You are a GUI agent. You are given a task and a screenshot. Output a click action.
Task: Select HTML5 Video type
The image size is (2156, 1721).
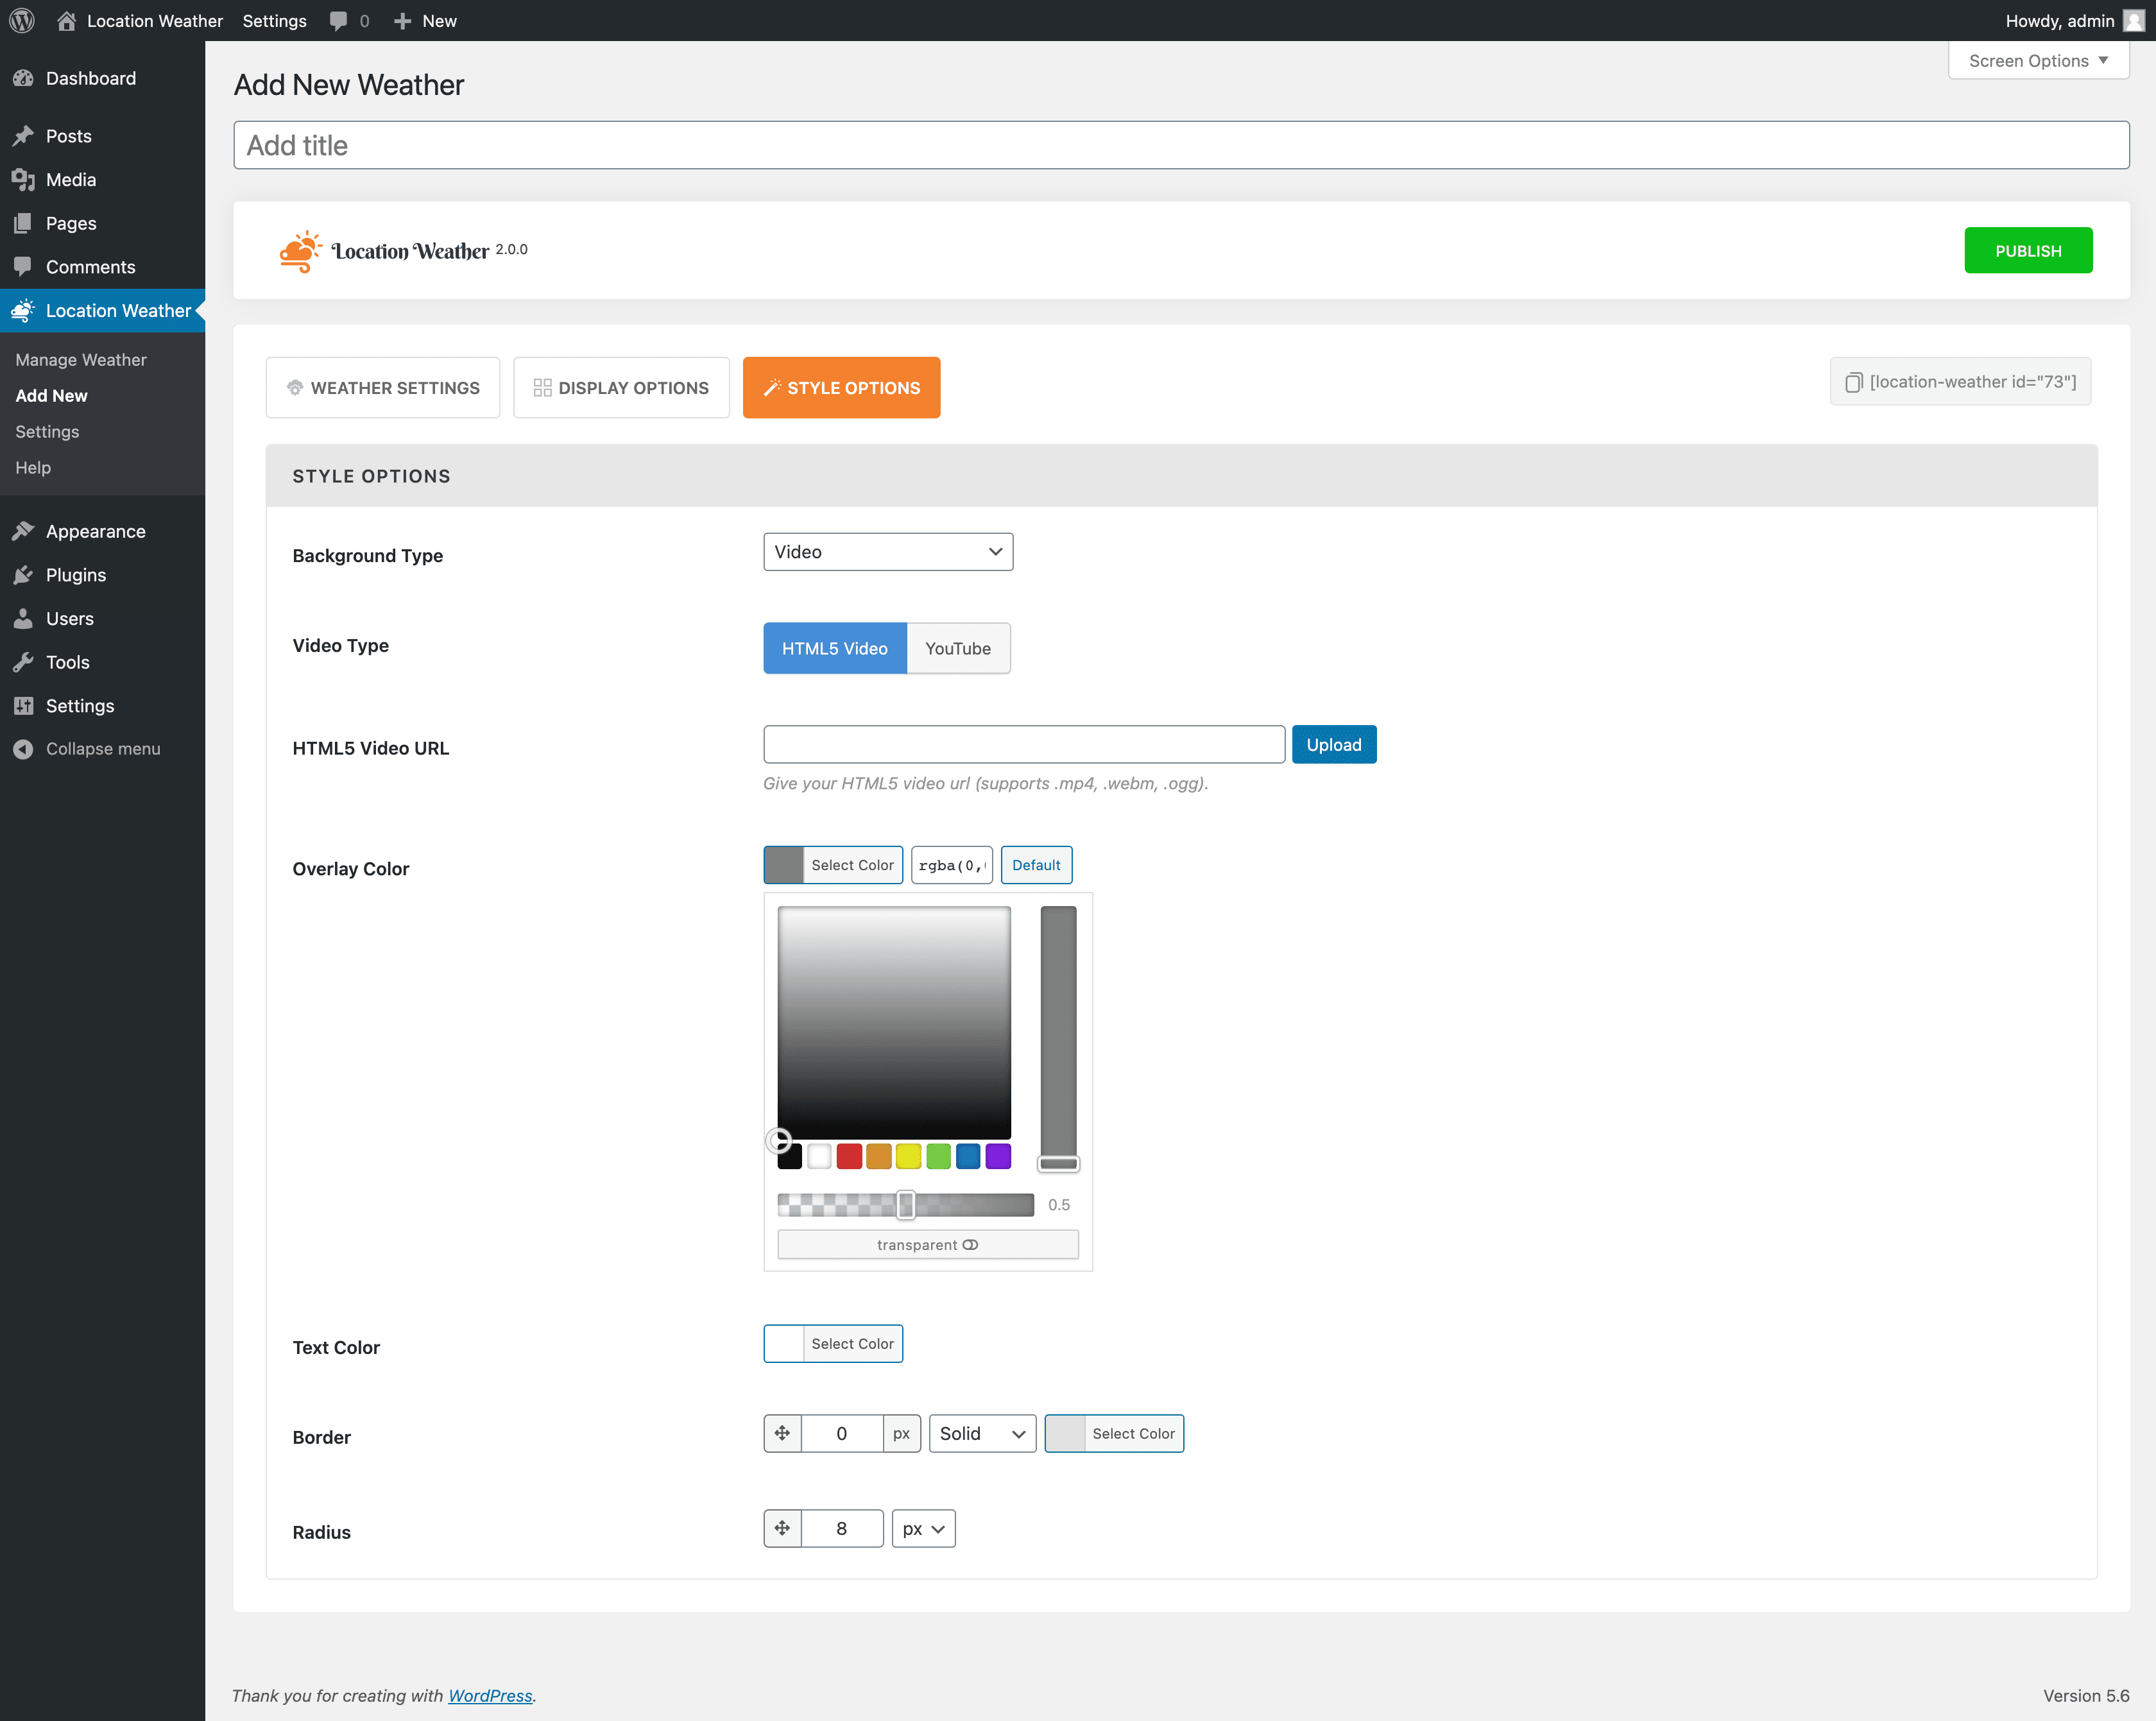(x=835, y=648)
